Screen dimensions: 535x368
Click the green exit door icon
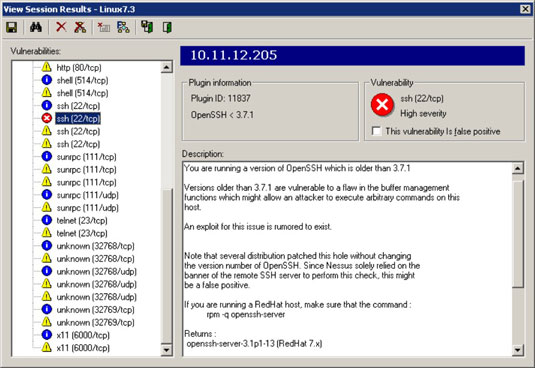pyautogui.click(x=167, y=27)
